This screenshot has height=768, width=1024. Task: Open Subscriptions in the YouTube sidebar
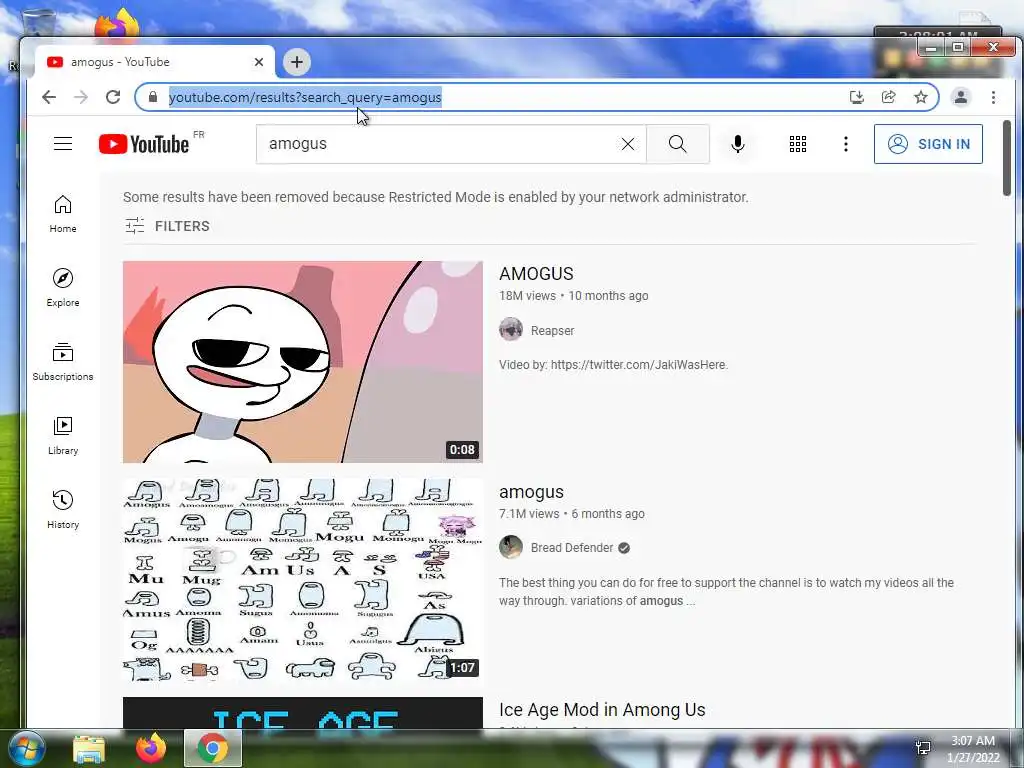(x=63, y=362)
